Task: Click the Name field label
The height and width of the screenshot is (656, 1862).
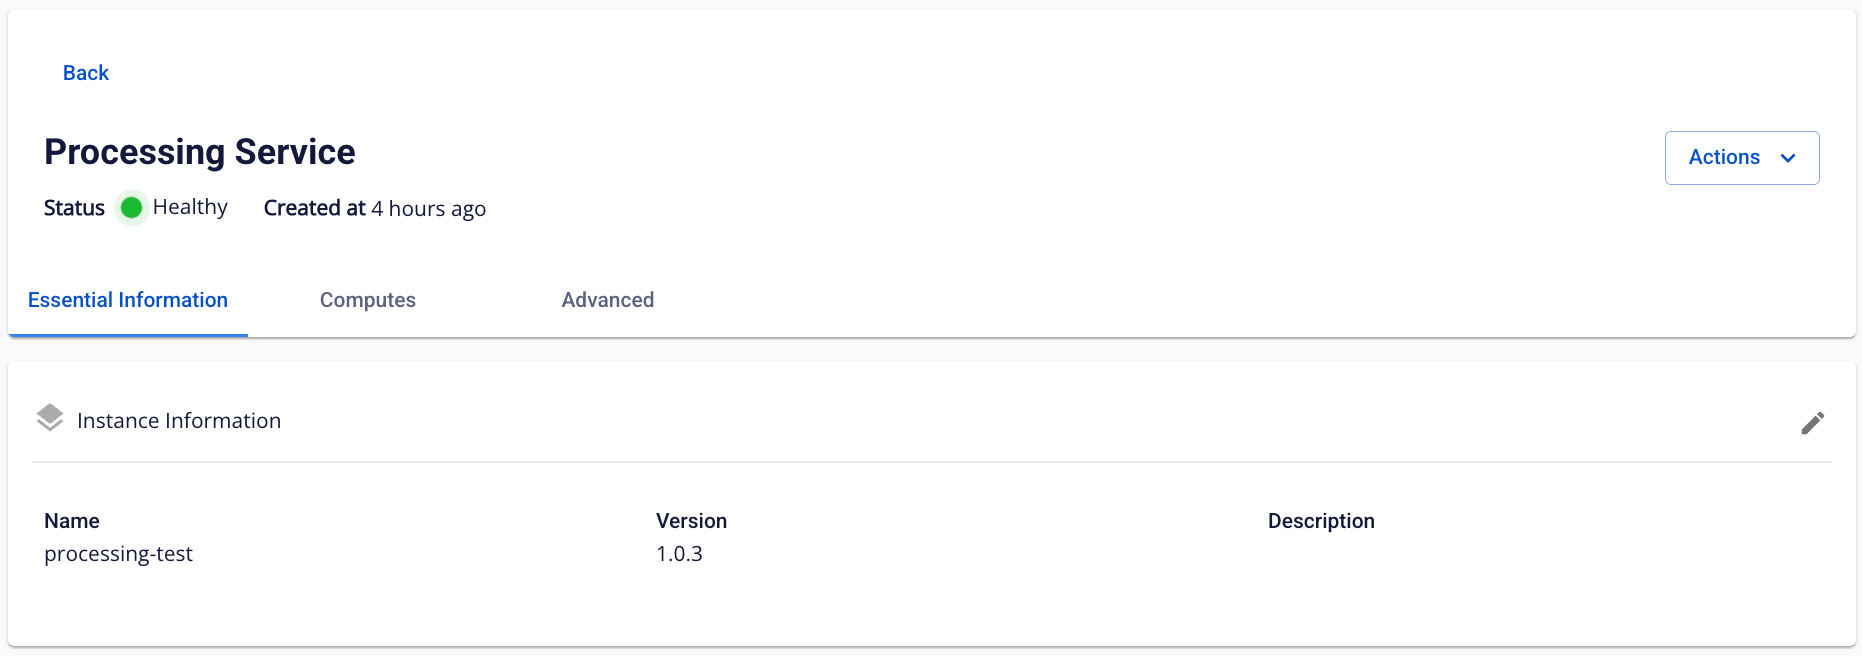Action: [x=72, y=521]
